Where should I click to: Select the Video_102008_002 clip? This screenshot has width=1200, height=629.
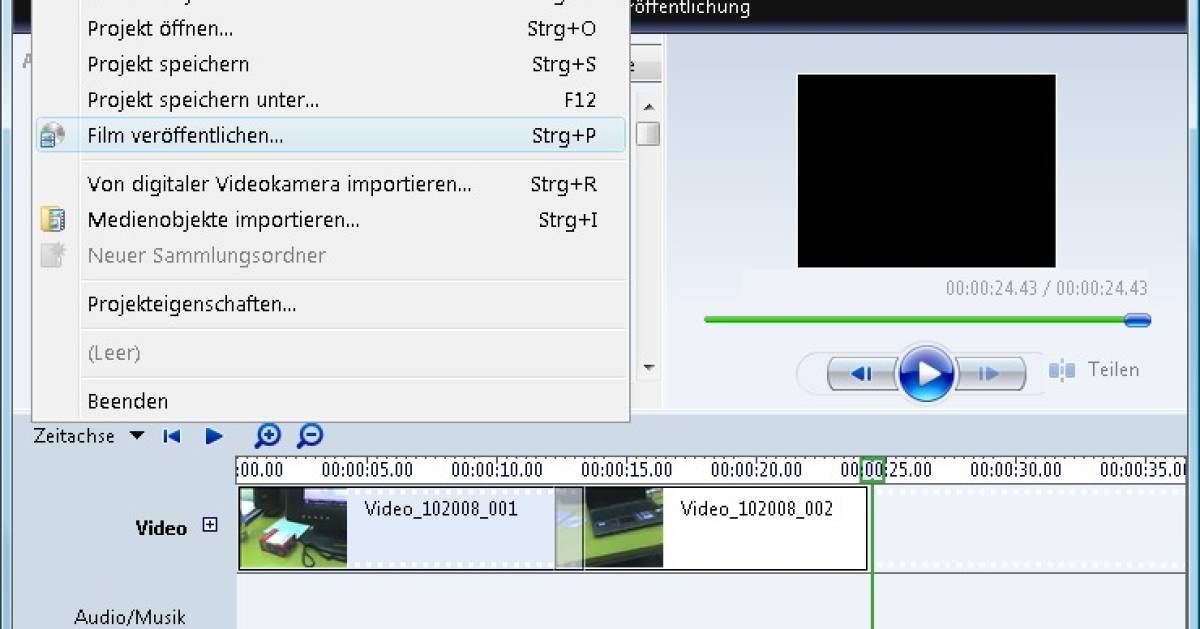click(755, 528)
